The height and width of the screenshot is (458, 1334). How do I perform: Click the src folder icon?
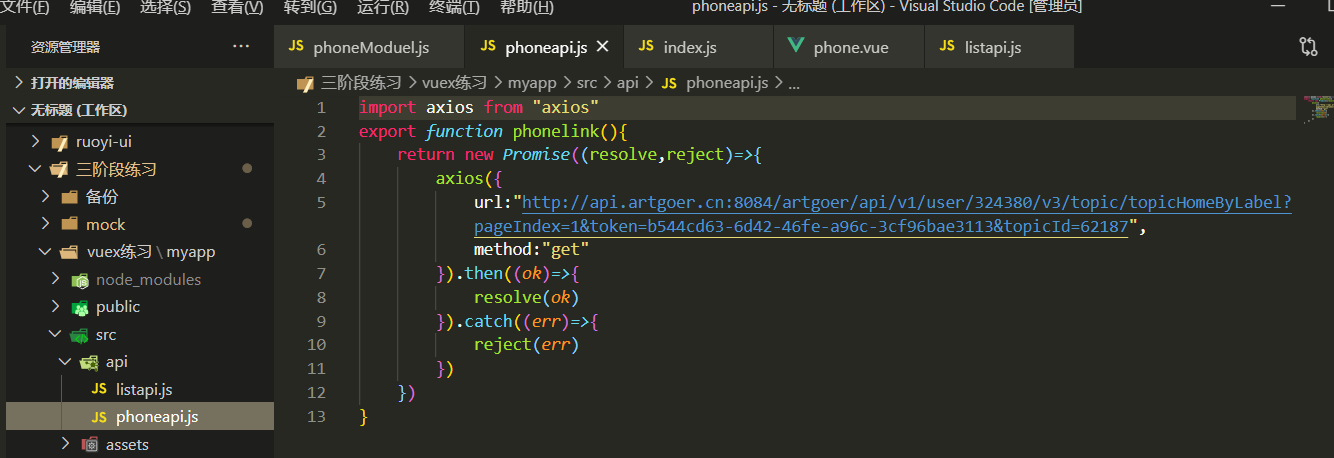click(79, 335)
